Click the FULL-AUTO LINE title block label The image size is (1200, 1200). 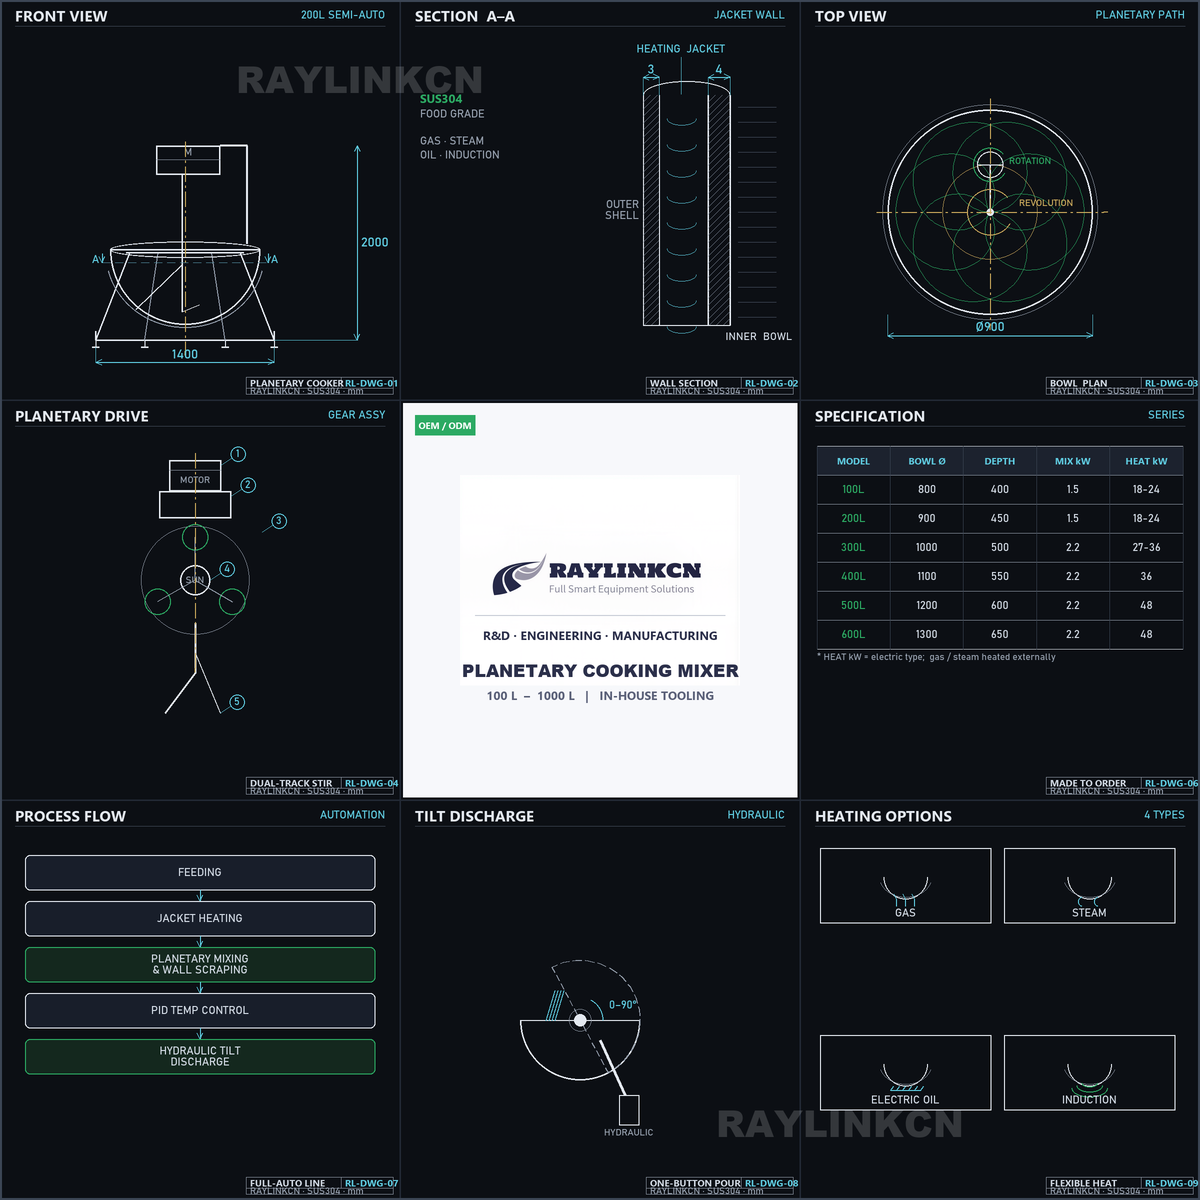(288, 1183)
